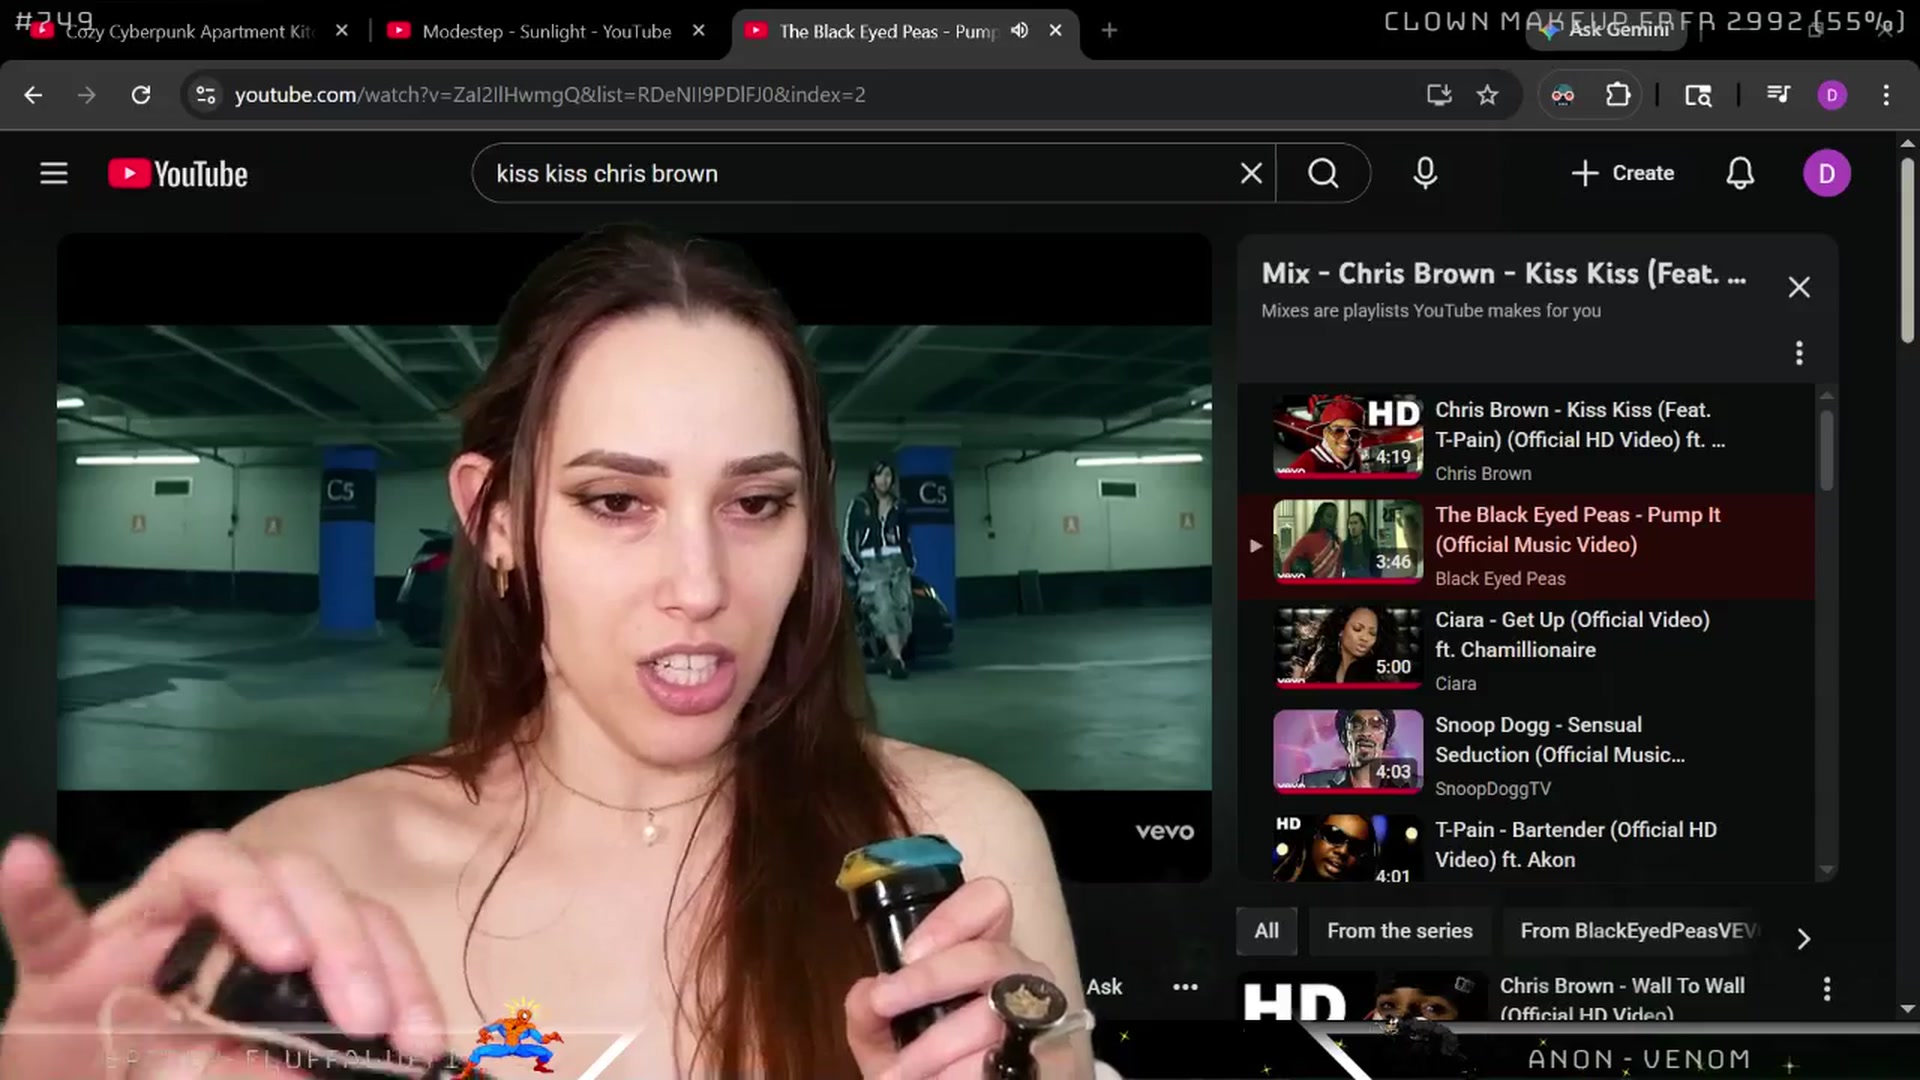Mute the Black Eyed Peas tab audio

pyautogui.click(x=1019, y=31)
